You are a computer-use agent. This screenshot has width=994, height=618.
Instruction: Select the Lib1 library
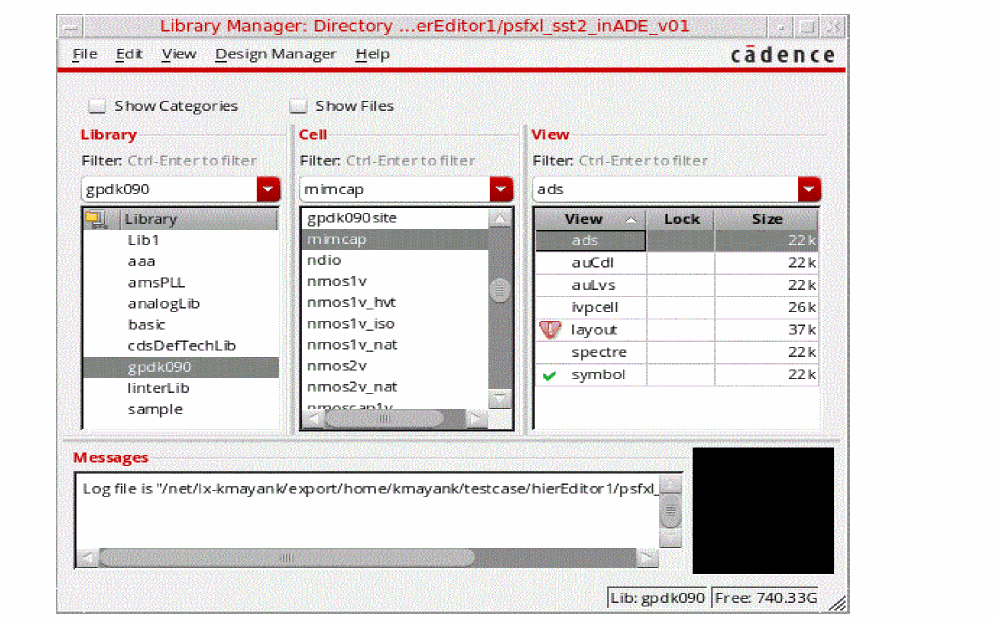[181, 240]
